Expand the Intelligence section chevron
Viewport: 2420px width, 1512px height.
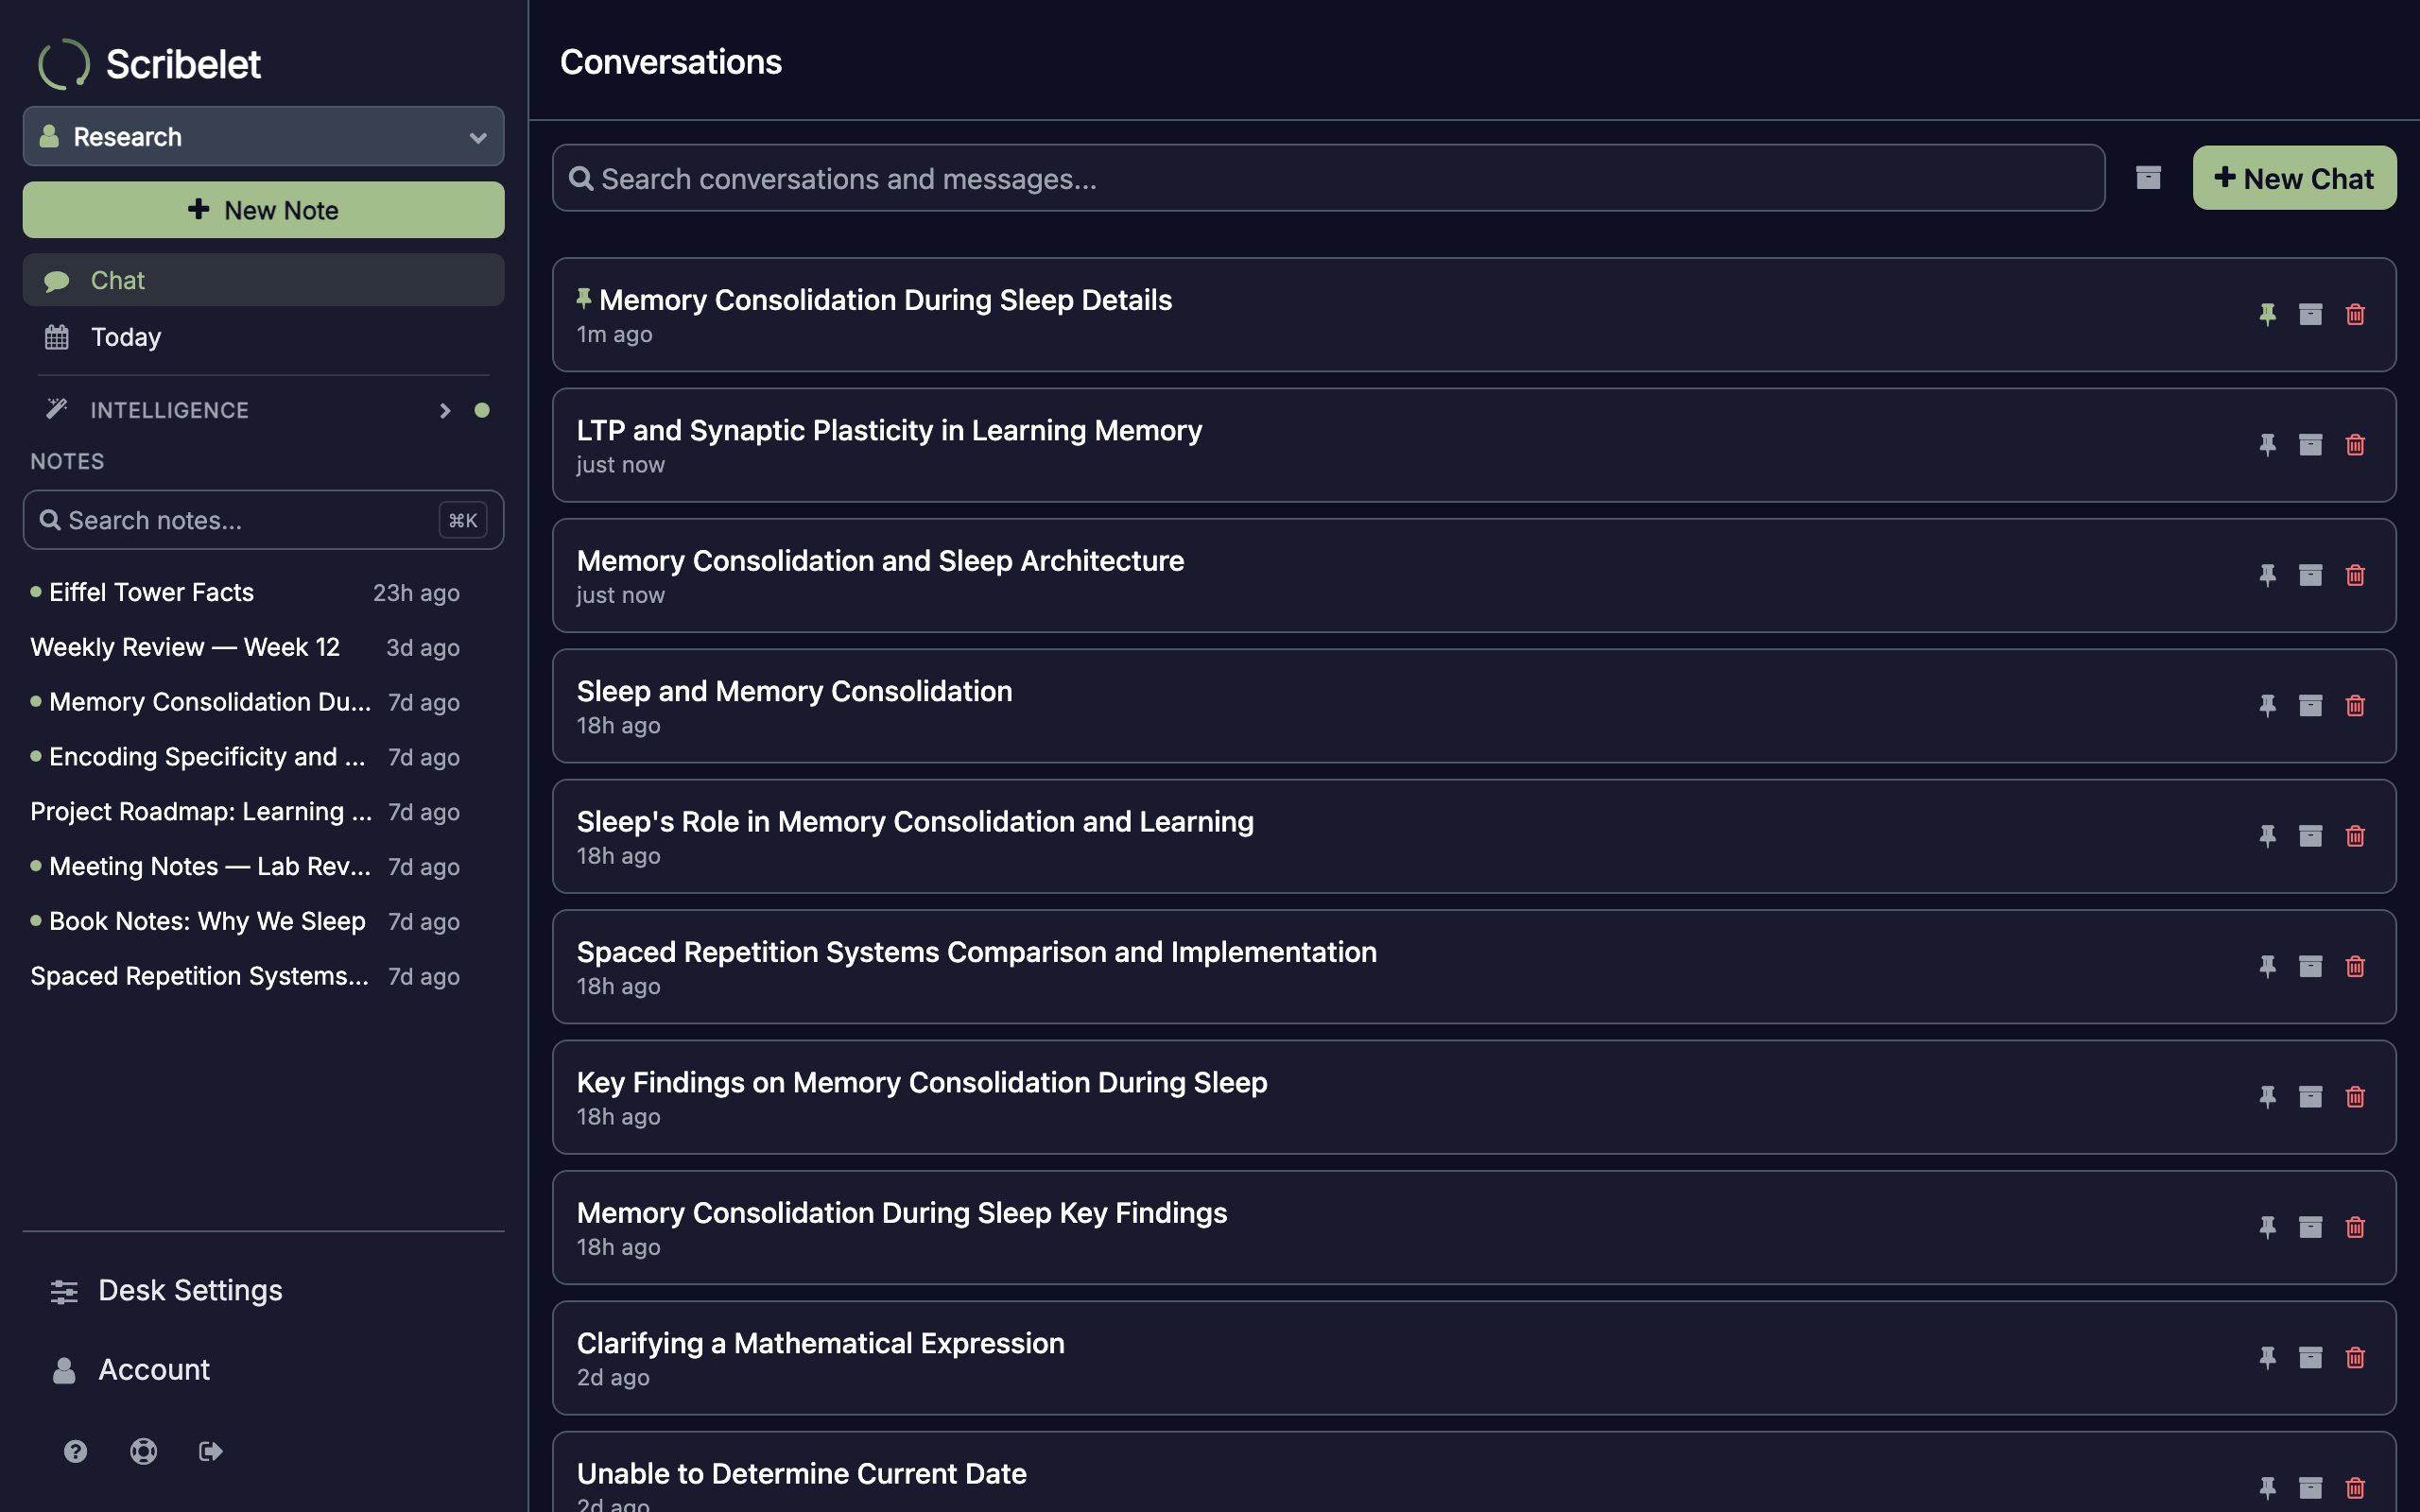(445, 410)
